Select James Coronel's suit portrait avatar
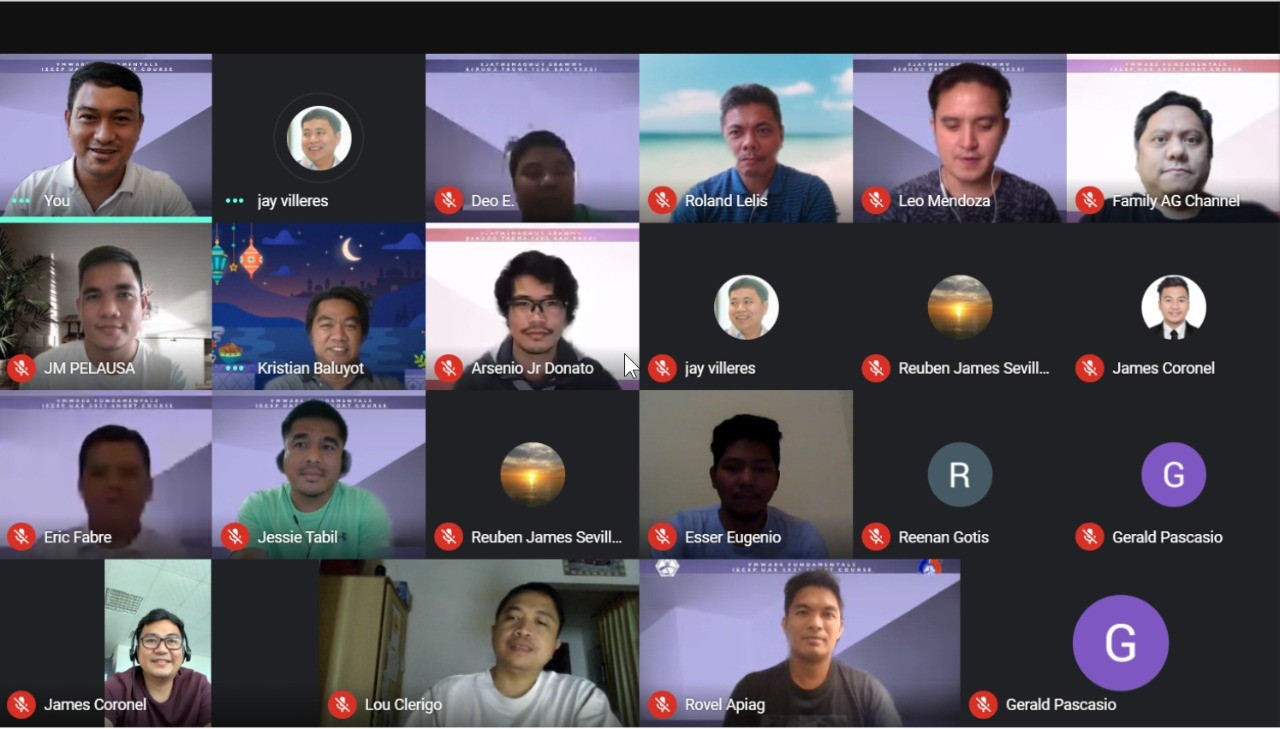The width and height of the screenshot is (1280, 729). pyautogui.click(x=1174, y=307)
